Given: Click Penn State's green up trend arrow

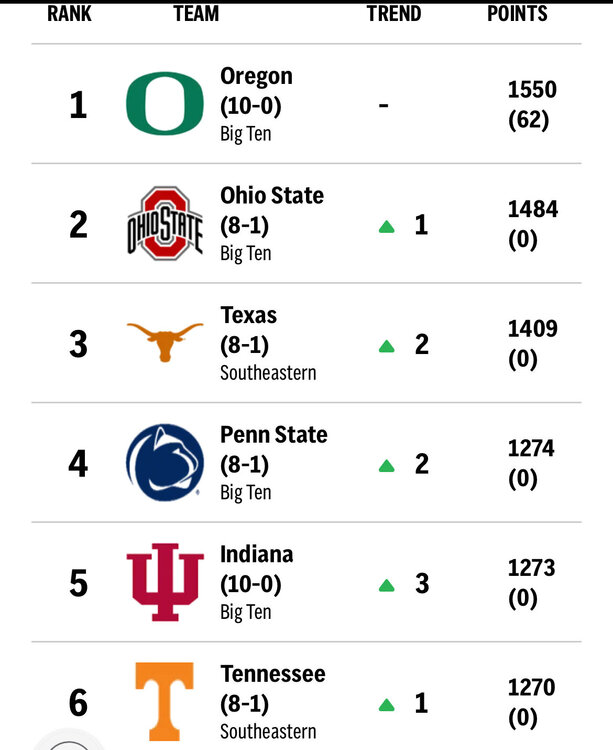Looking at the screenshot, I should (387, 465).
